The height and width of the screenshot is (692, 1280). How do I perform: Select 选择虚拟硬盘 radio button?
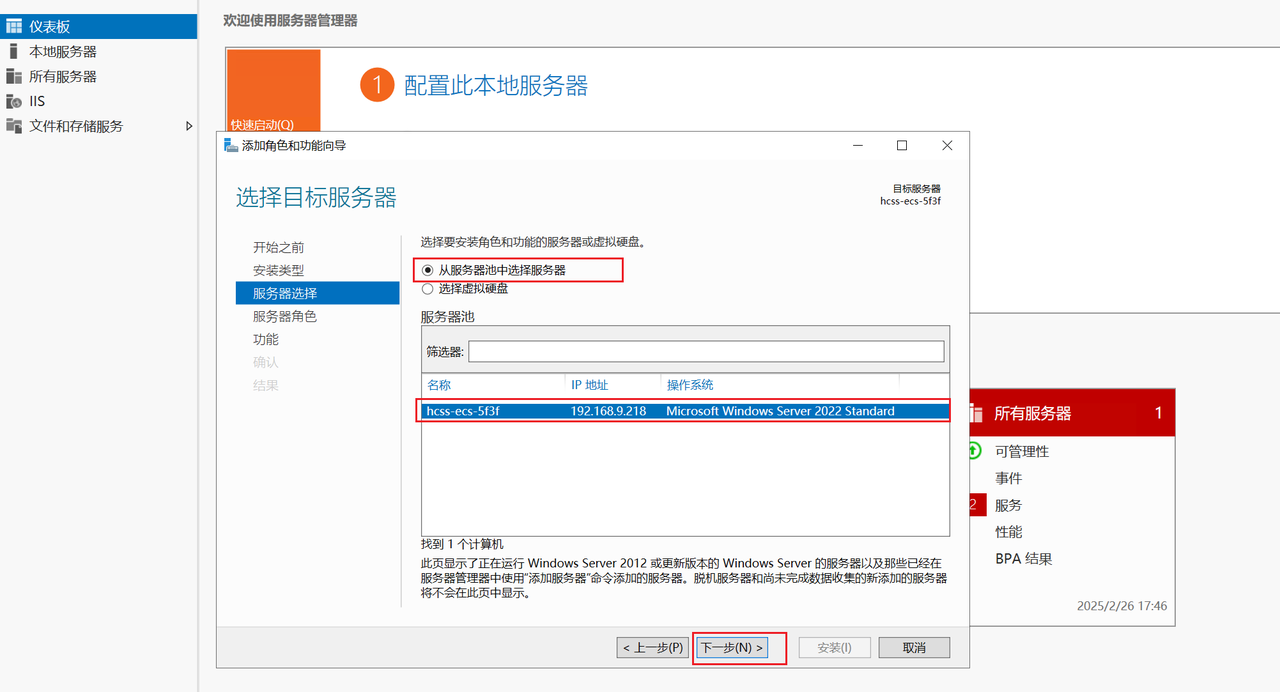(x=428, y=288)
